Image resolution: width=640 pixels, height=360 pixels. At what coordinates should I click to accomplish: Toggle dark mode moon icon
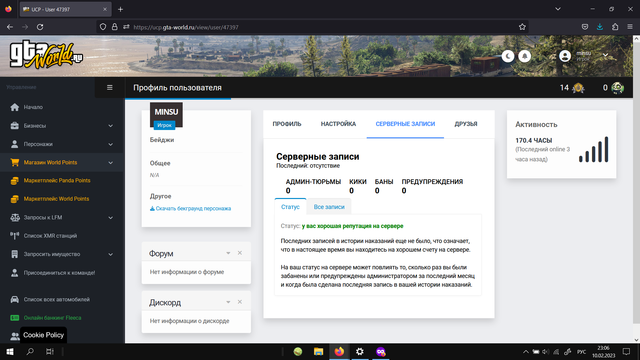(x=508, y=56)
